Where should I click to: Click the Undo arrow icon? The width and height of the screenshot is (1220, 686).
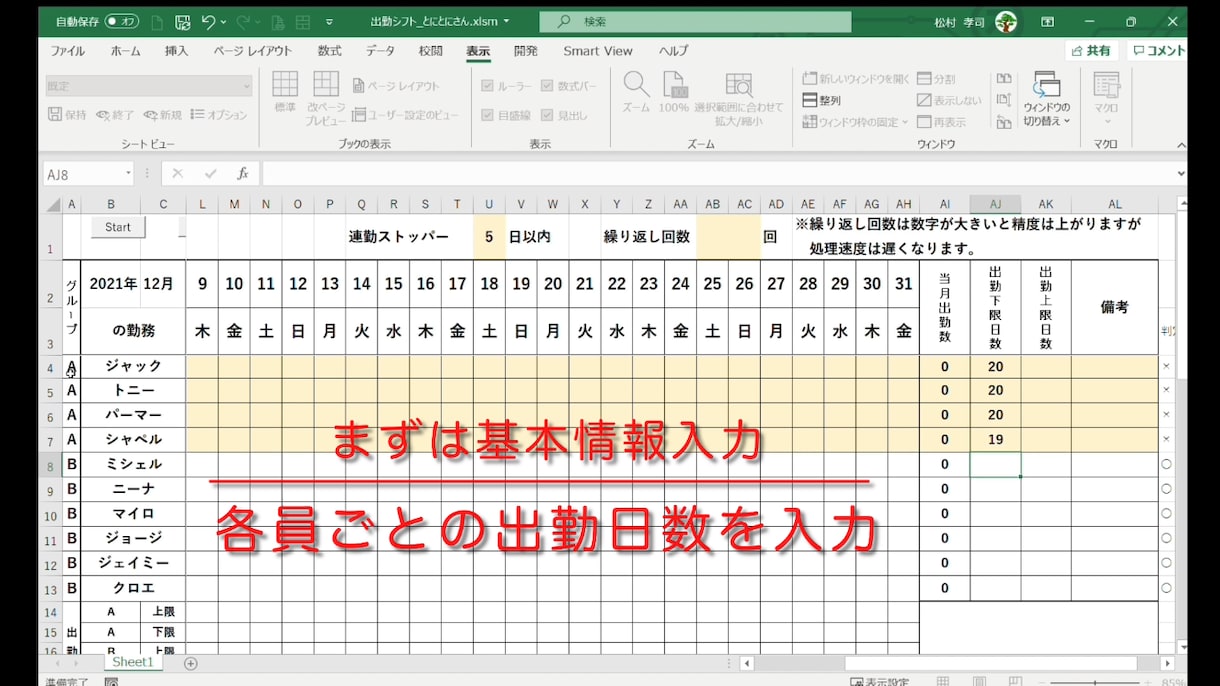coord(208,21)
